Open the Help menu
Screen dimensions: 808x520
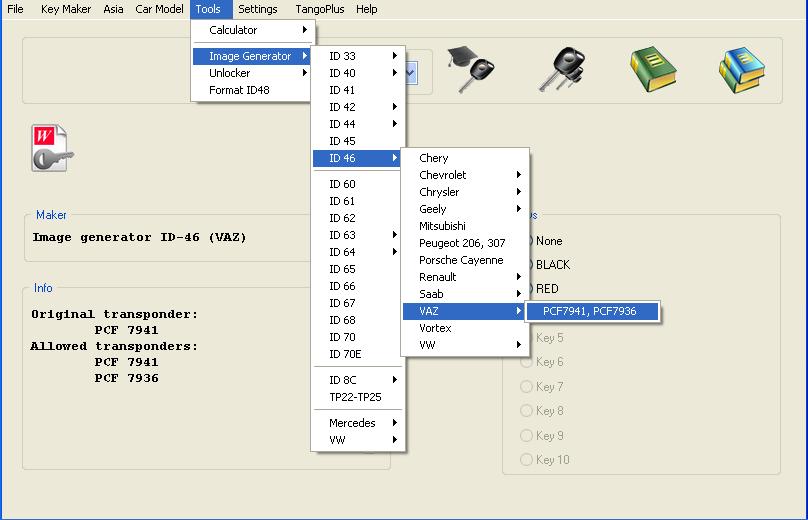coord(366,9)
